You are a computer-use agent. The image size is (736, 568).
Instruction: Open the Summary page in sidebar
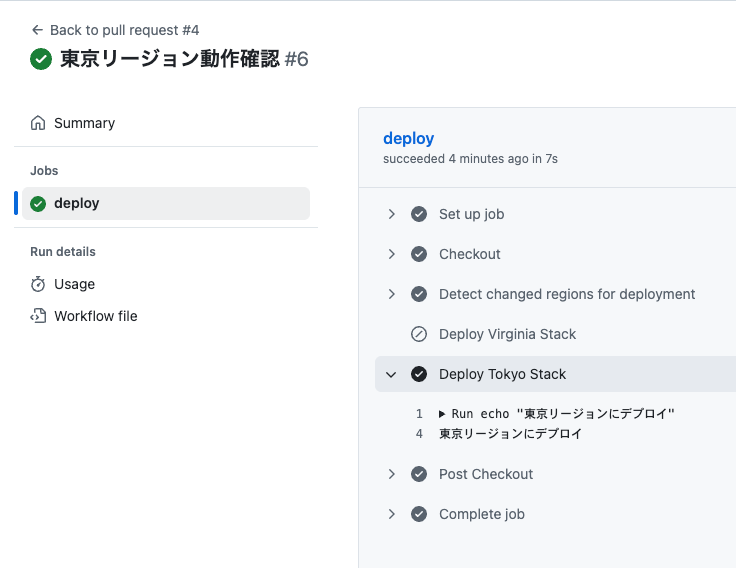click(84, 123)
